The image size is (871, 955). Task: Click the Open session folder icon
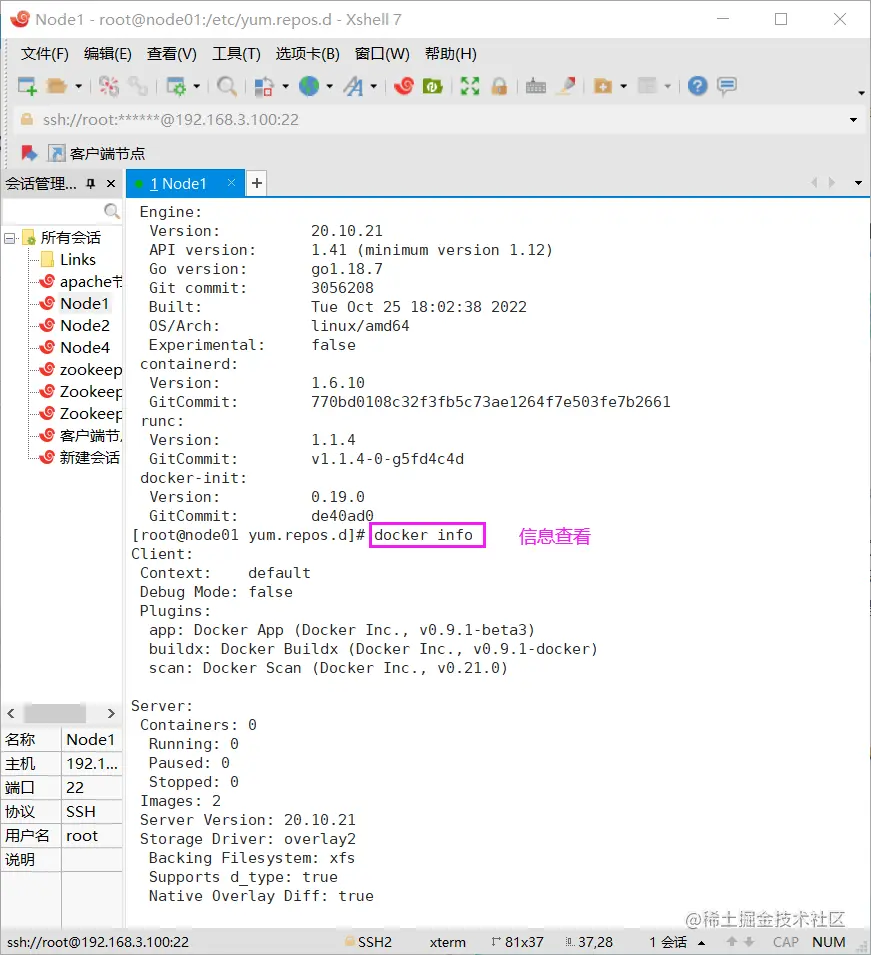57,86
